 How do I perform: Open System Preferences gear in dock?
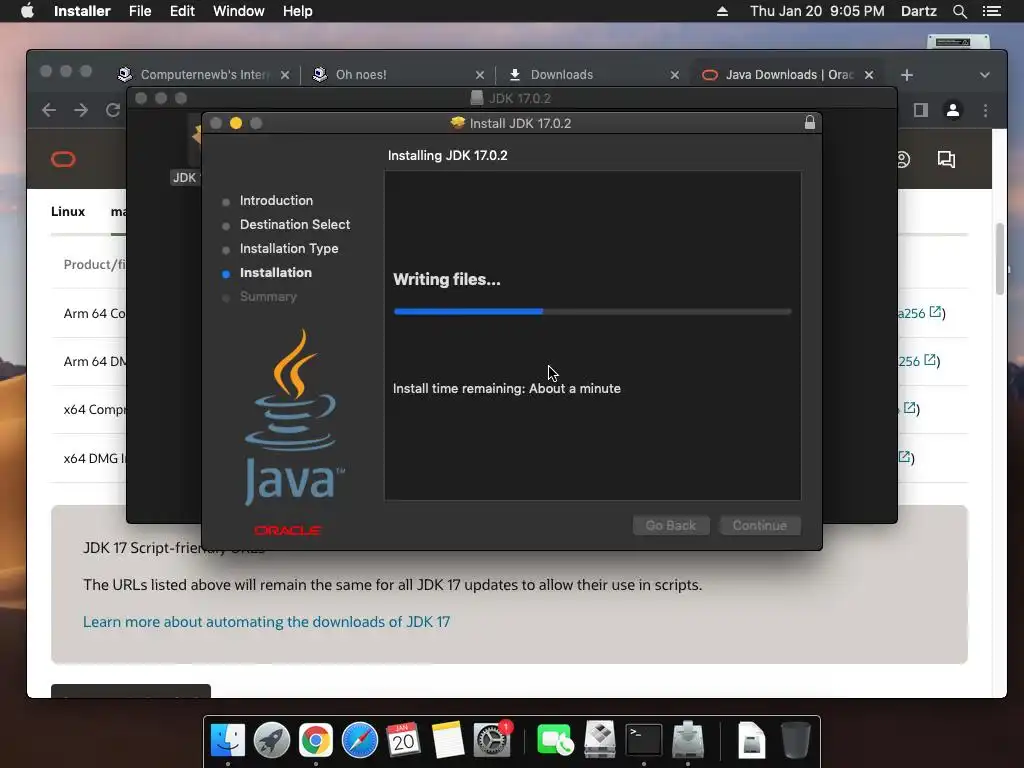491,741
